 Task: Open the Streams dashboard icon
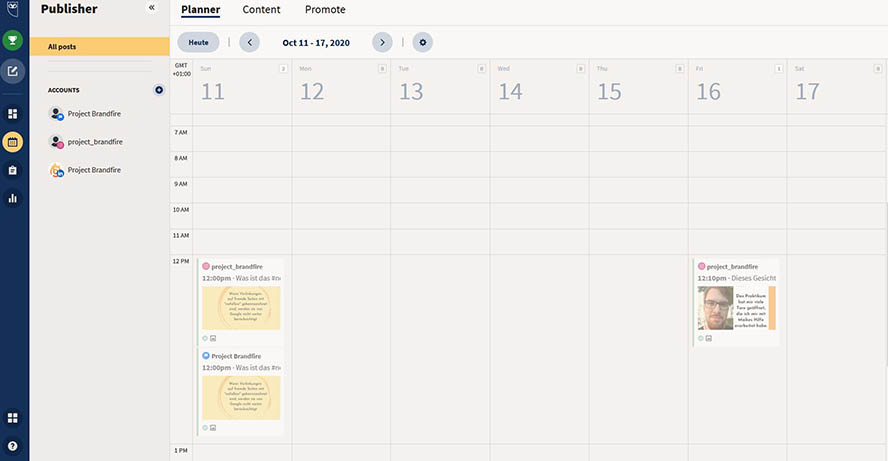(x=13, y=114)
